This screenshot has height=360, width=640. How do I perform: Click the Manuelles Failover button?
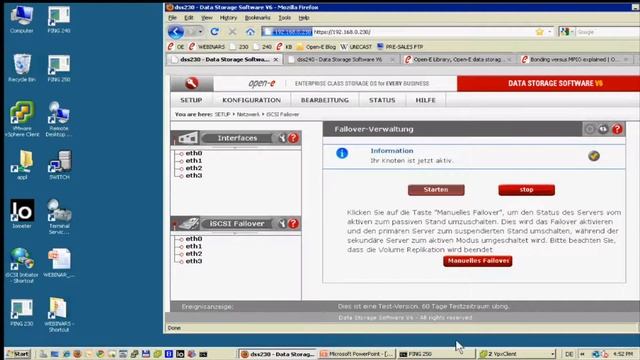coord(478,261)
